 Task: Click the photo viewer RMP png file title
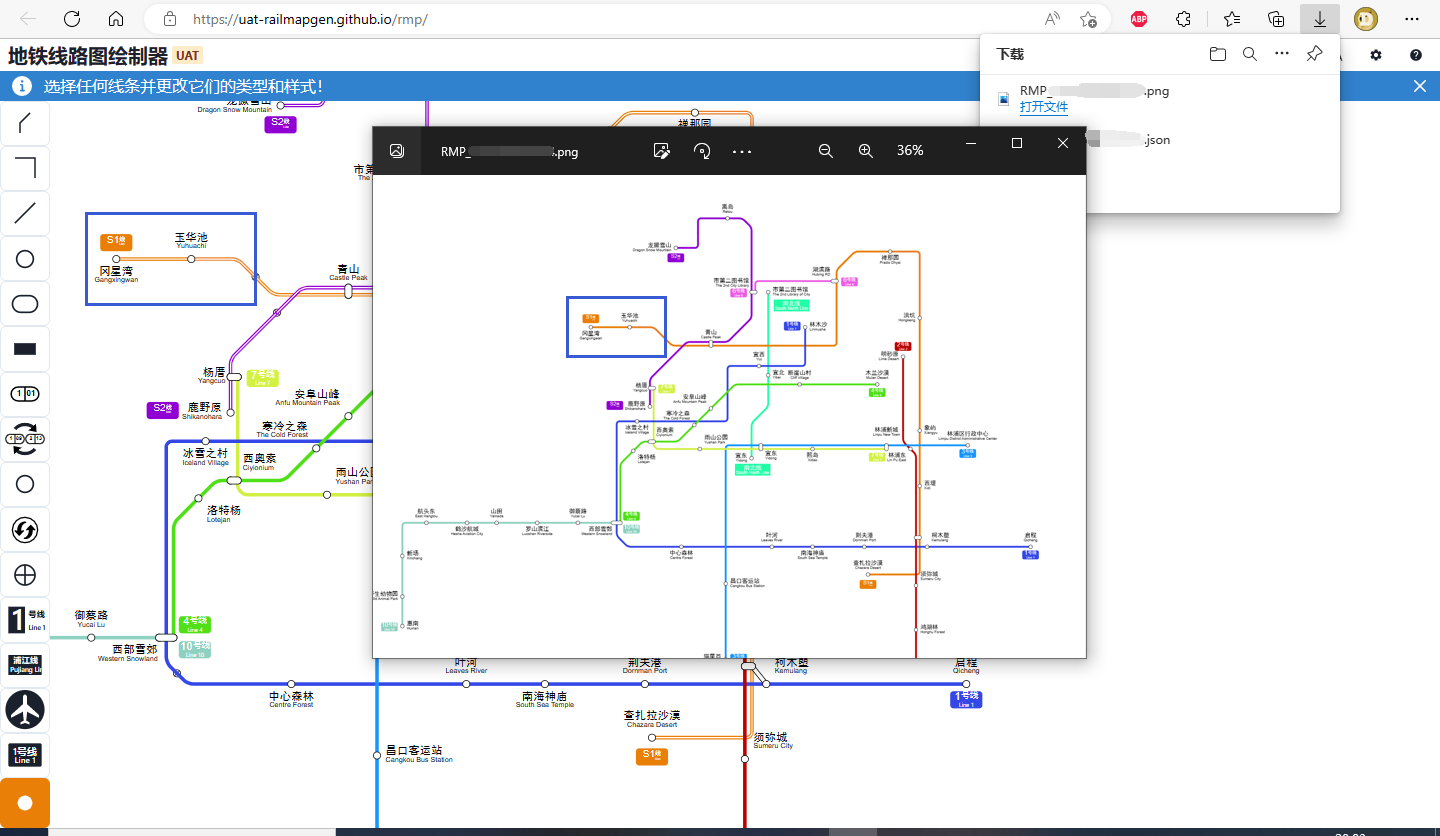pyautogui.click(x=509, y=152)
